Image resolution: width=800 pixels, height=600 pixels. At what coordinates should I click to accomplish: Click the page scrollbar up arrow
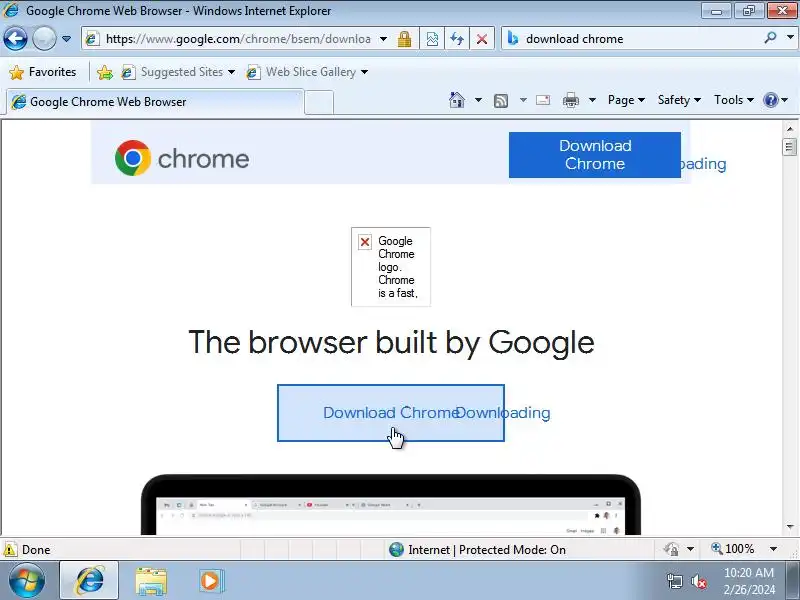coord(790,129)
